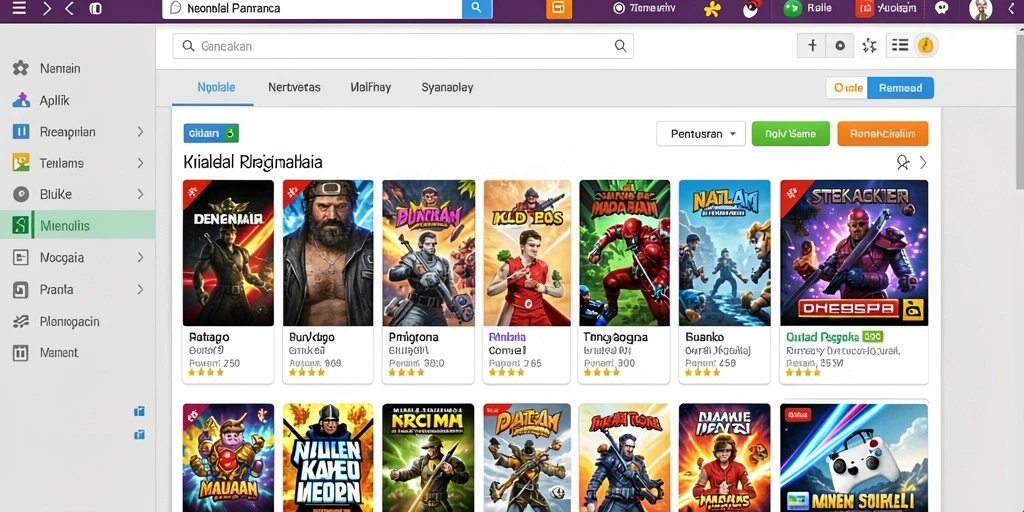Switch to the Nalfhay tab
This screenshot has height=512, width=1024.
point(371,88)
